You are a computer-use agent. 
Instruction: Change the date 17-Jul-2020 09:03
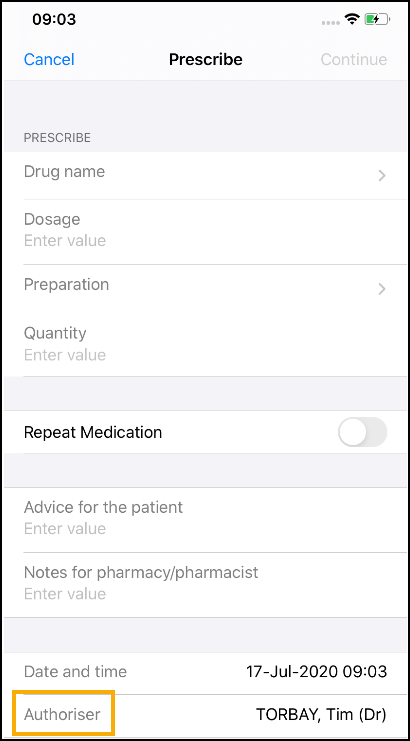click(316, 671)
